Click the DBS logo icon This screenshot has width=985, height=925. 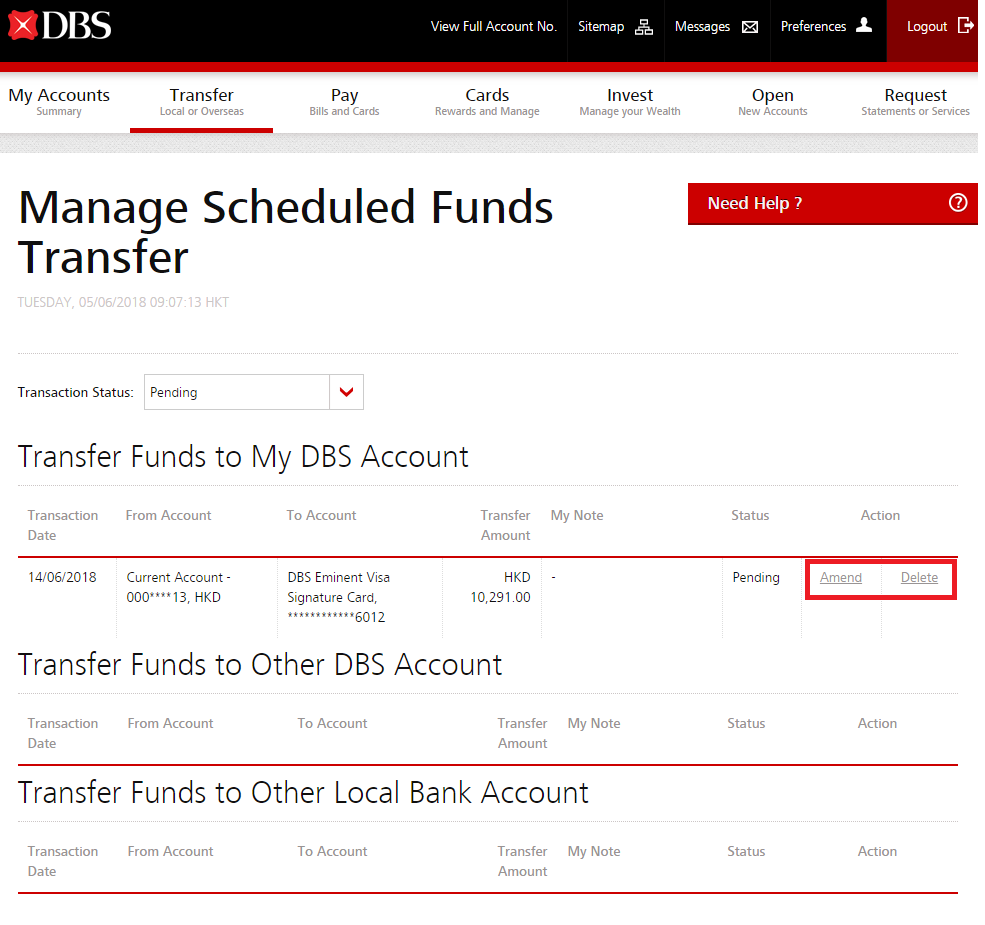point(22,26)
